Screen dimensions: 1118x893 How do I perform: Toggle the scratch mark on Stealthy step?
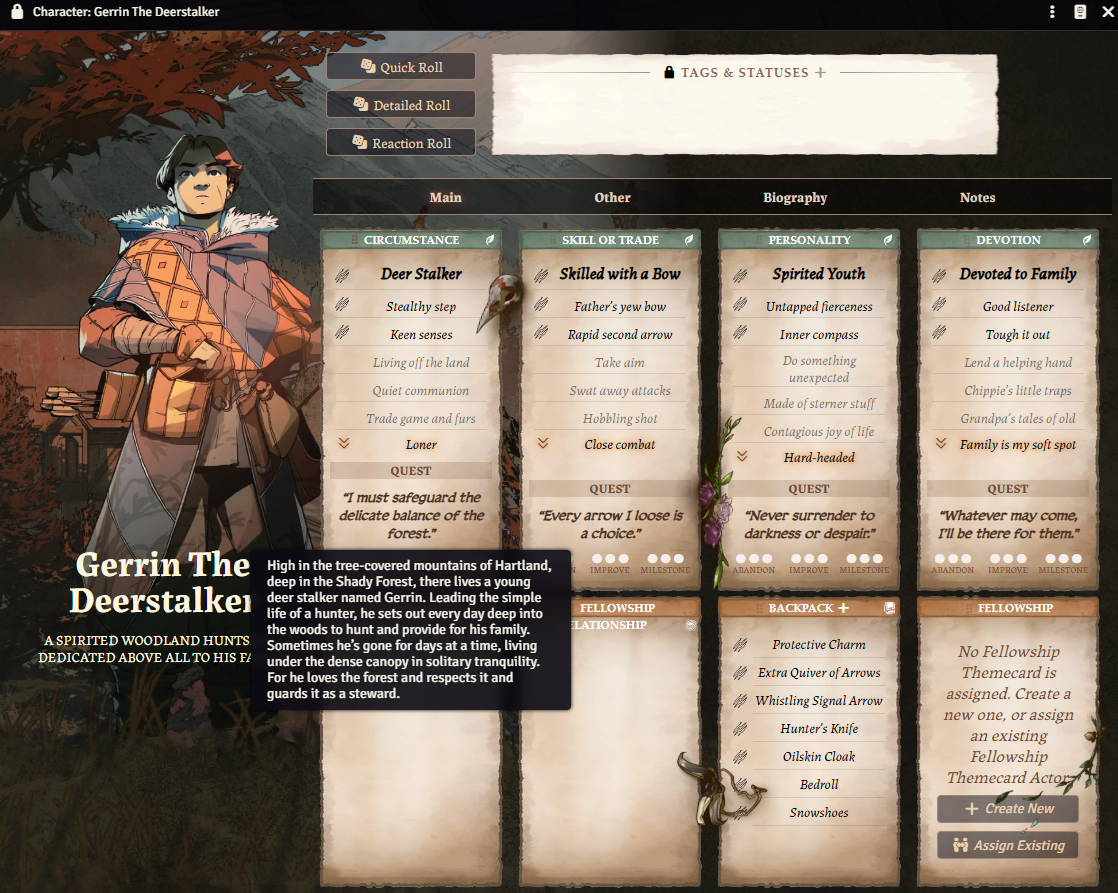click(342, 305)
